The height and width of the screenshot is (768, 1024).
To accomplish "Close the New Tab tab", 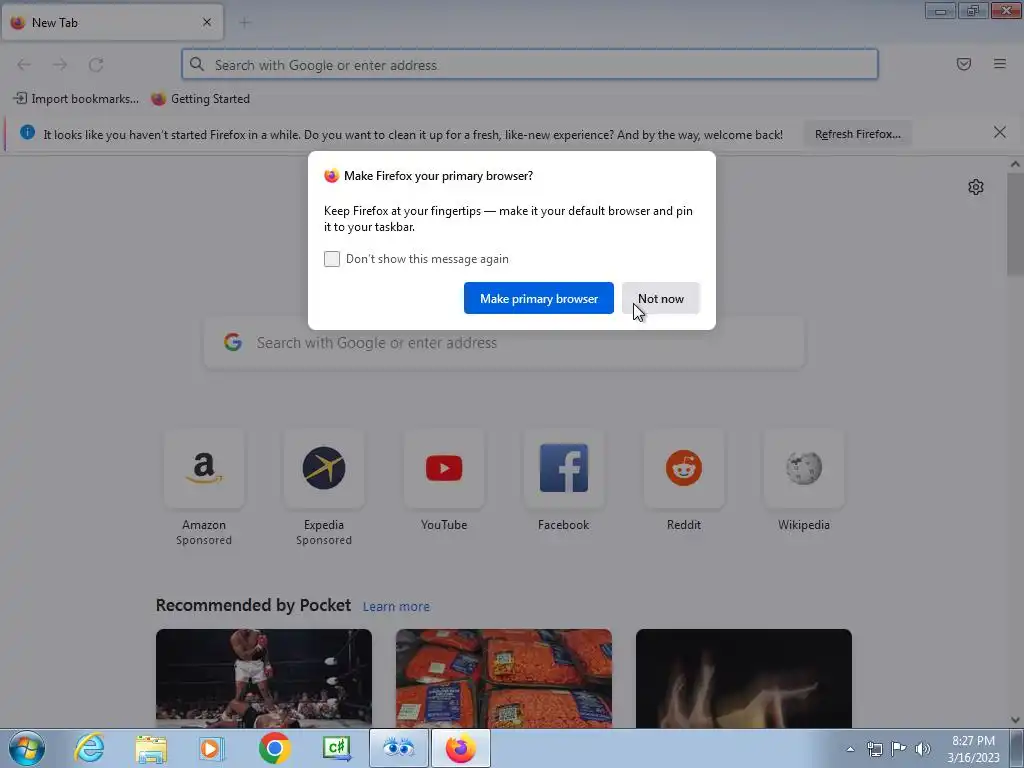I will [x=206, y=22].
